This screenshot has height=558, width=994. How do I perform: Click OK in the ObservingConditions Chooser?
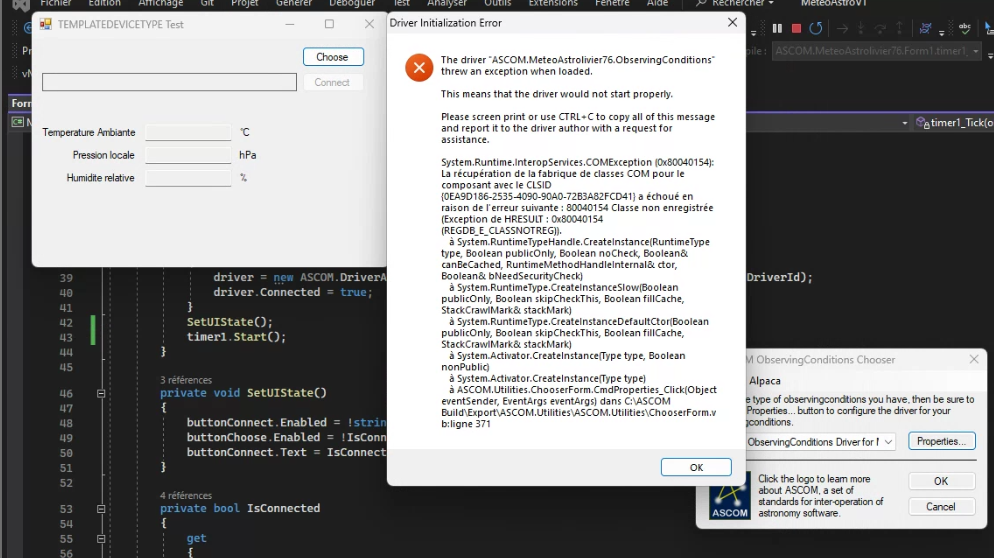click(941, 481)
